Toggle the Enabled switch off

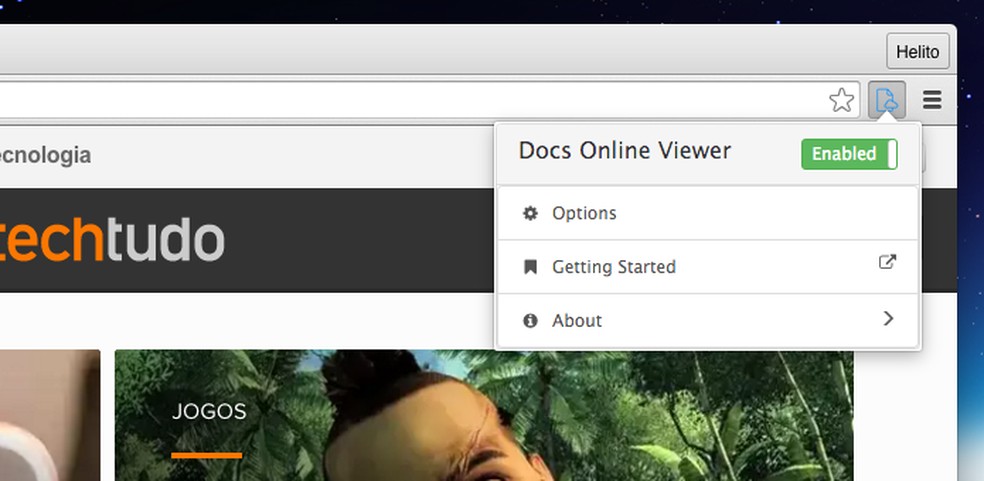[x=849, y=154]
